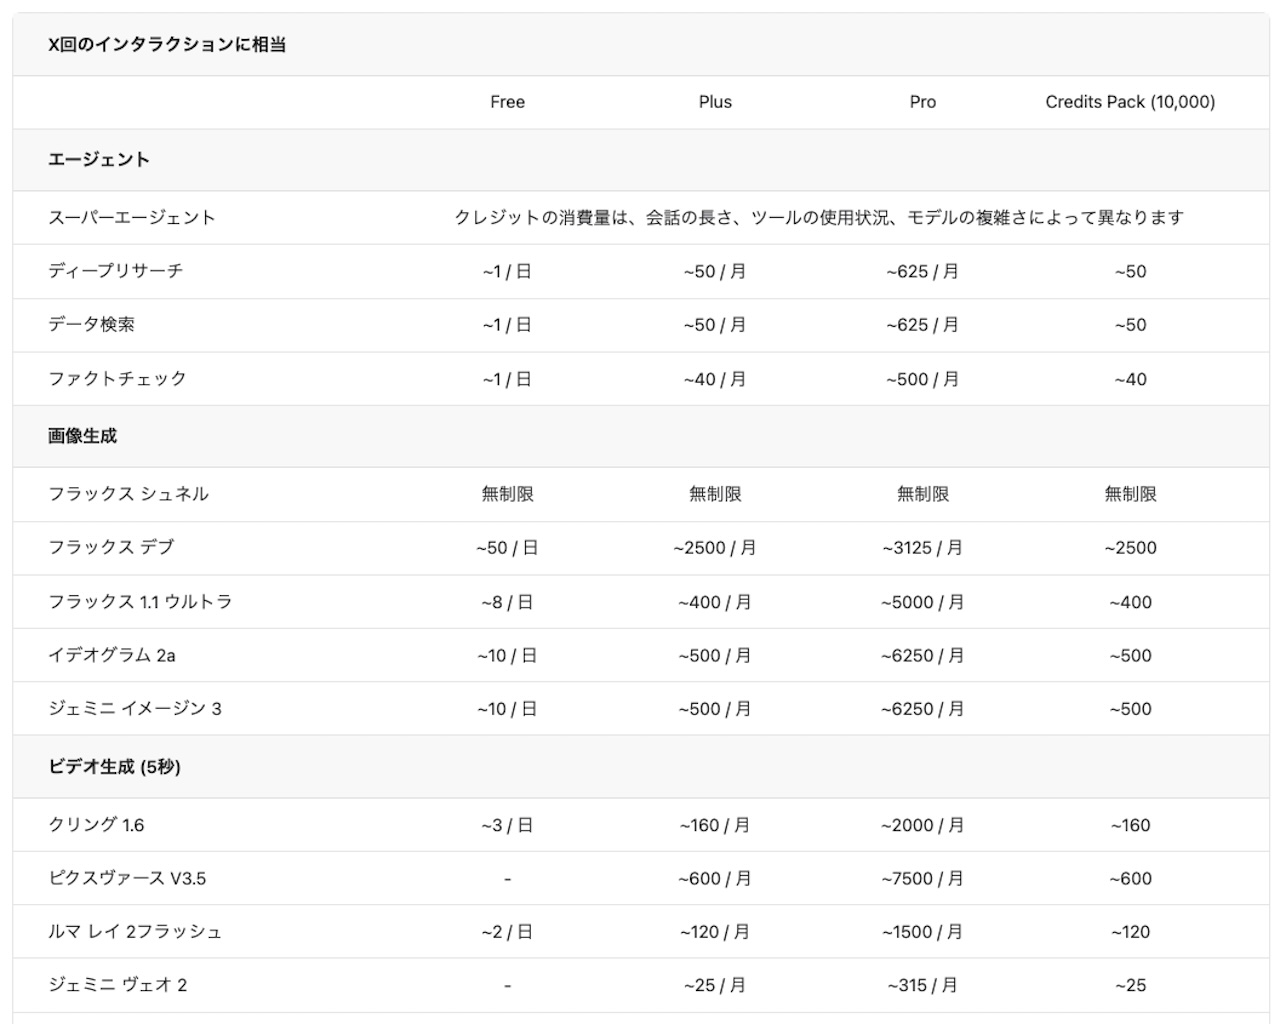Click the '~160 / 月' cell

(x=715, y=826)
